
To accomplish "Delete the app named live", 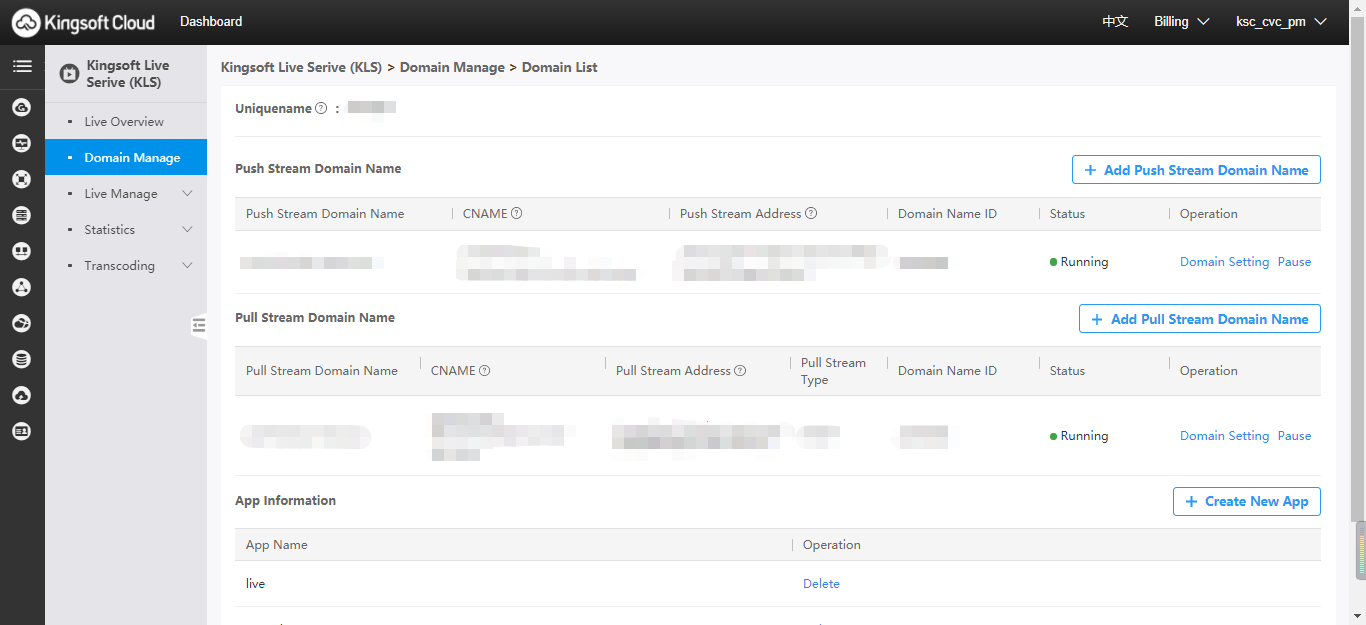I will coord(821,584).
